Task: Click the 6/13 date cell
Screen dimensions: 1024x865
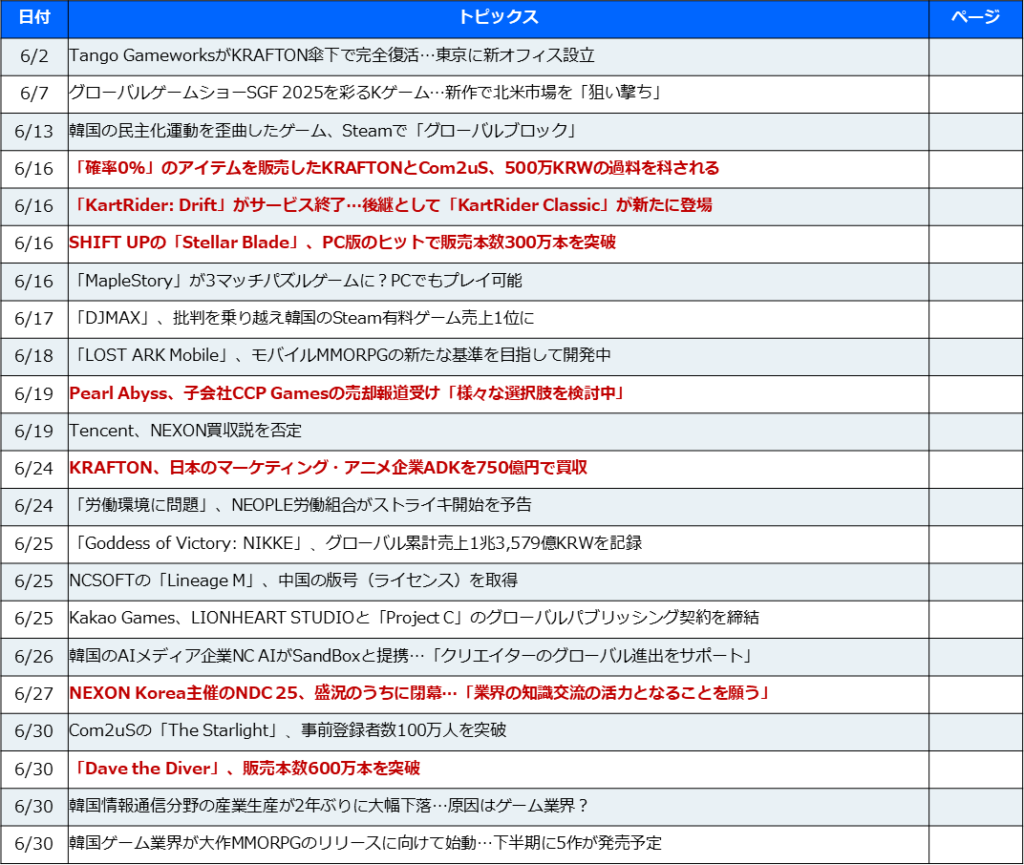Action: (34, 131)
